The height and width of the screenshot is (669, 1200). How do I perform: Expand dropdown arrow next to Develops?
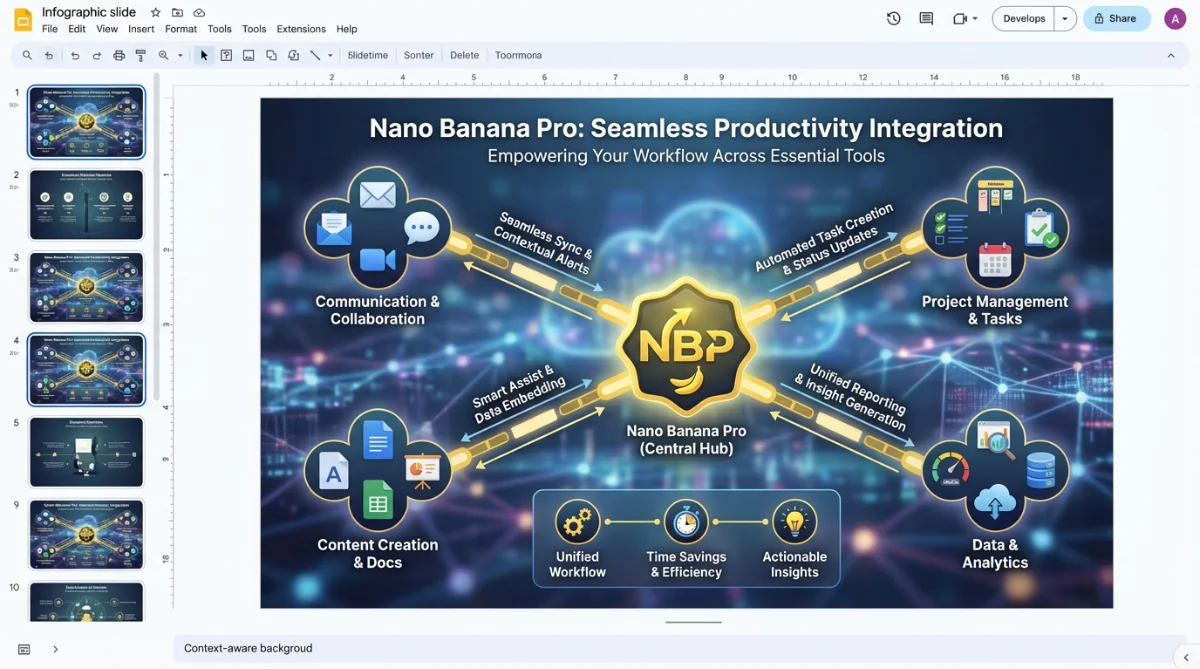(1065, 18)
